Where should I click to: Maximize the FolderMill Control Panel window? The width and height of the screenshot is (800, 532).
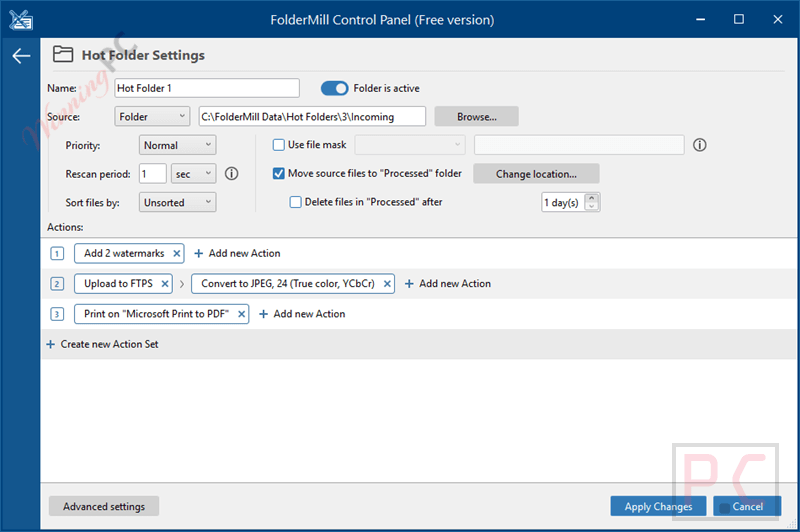(x=739, y=19)
